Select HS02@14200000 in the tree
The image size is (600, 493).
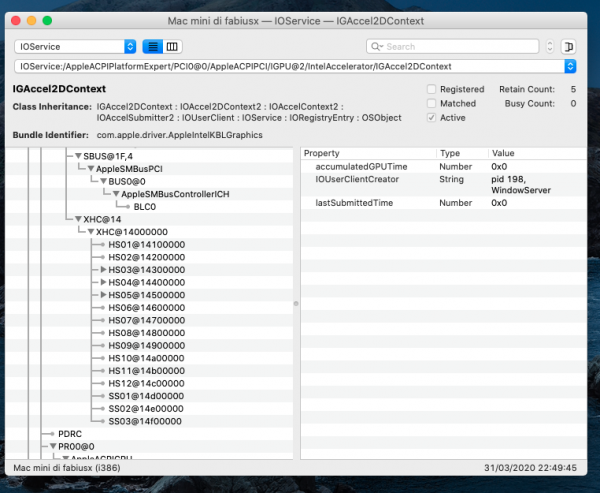point(147,257)
